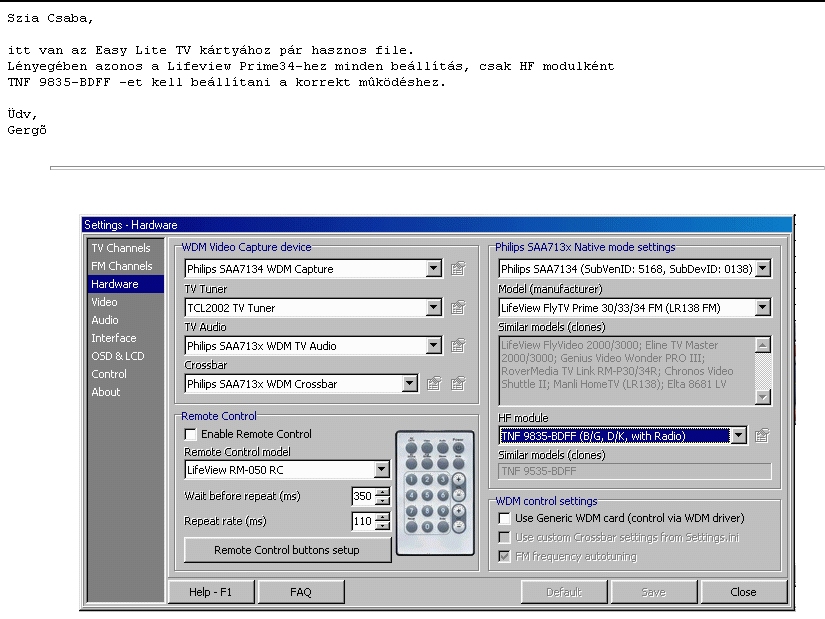This screenshot has height=619, width=825.
Task: Open TV Audio properties icon
Action: (458, 346)
